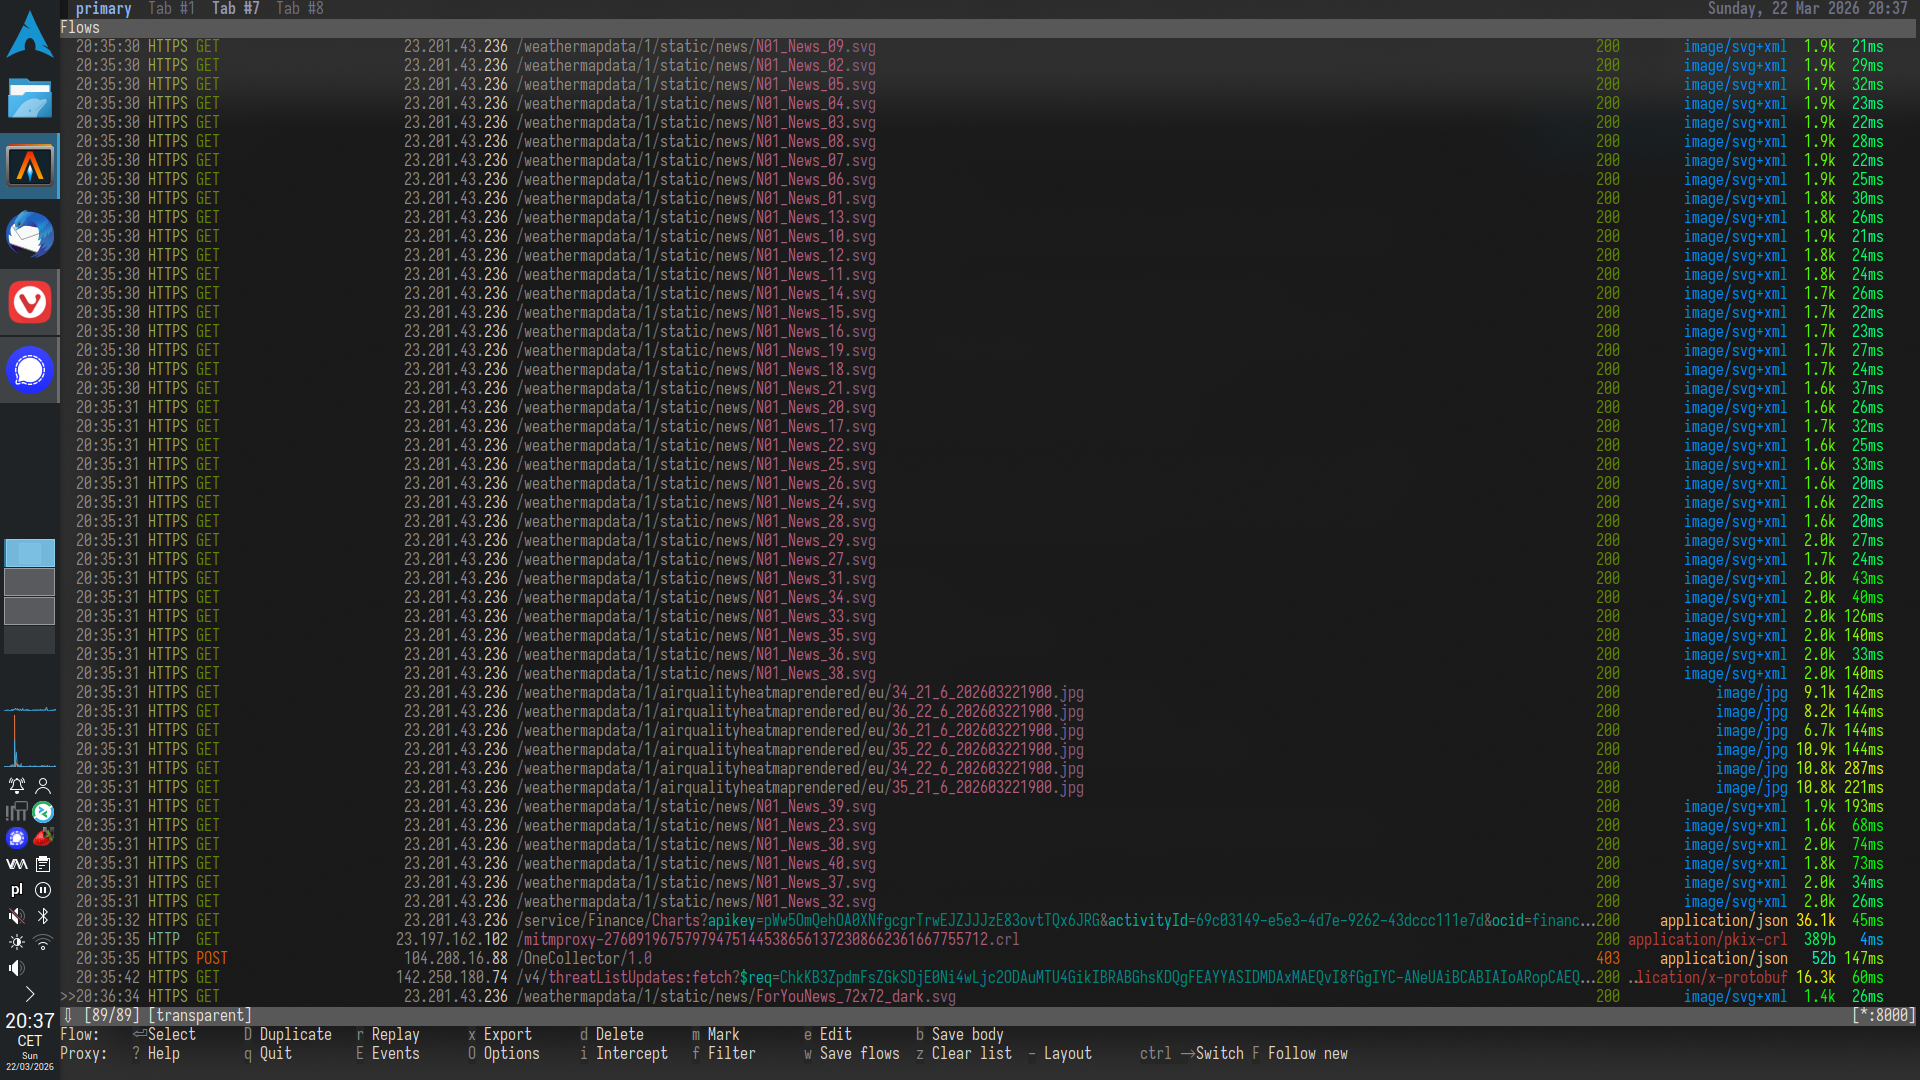Click the pause toggle in the tray

tap(43, 890)
